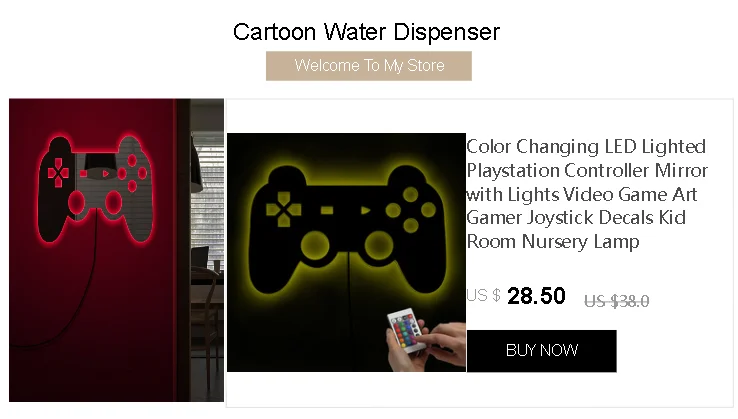Click the red left analog stick circle
This screenshot has height=419, width=738.
click(77, 202)
